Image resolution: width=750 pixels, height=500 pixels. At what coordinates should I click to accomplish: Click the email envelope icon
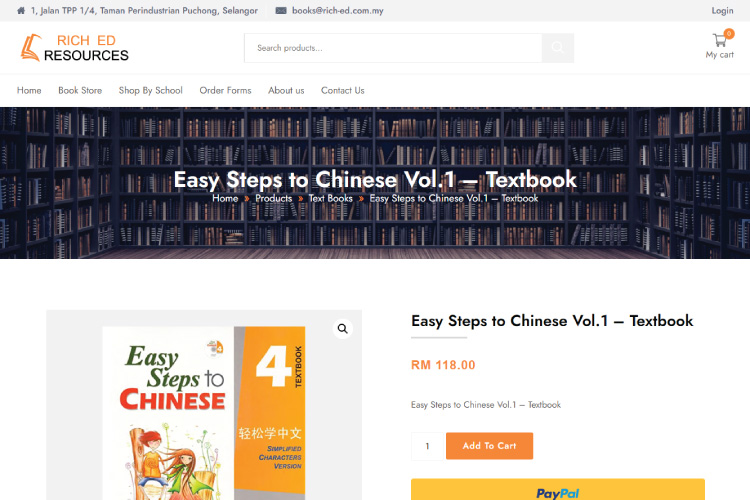[281, 11]
